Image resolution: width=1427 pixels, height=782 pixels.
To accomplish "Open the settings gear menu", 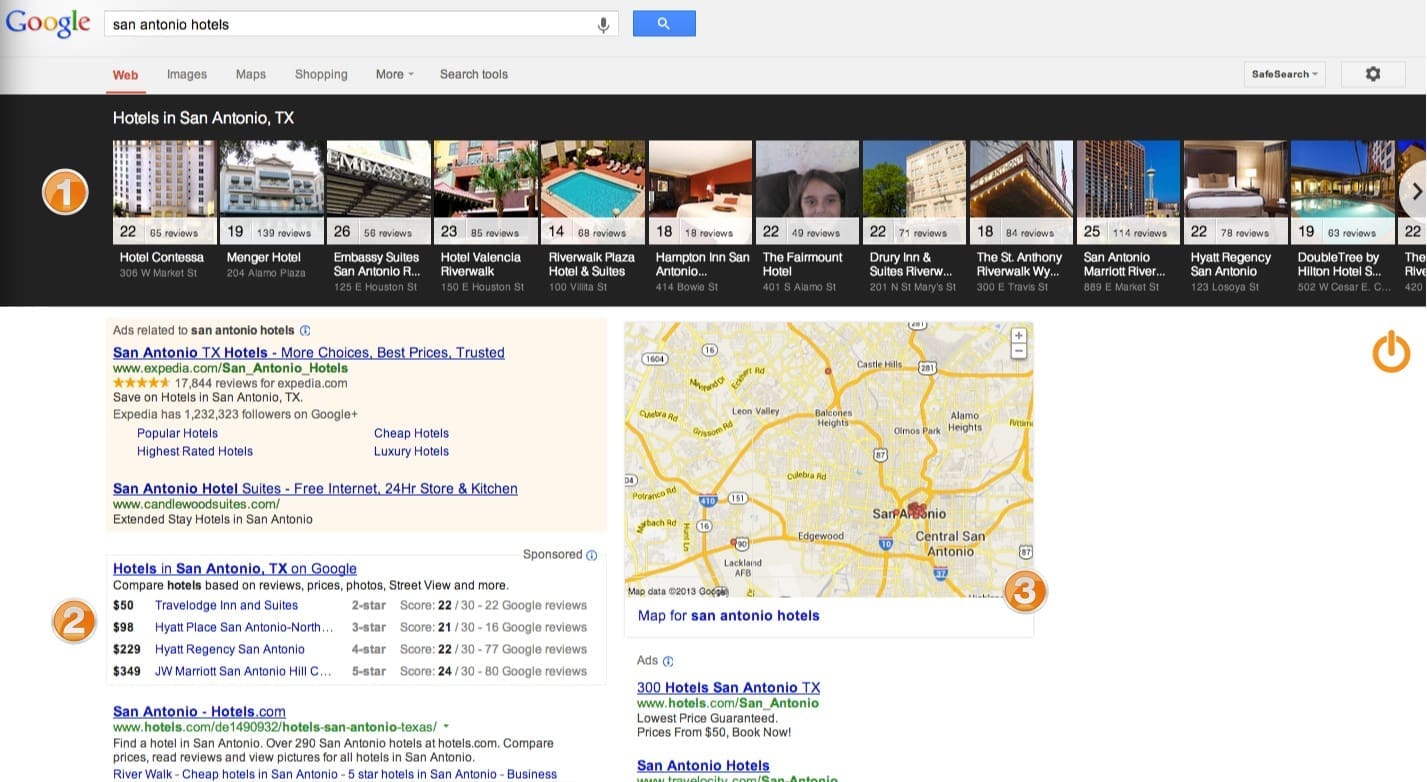I will point(1372,74).
